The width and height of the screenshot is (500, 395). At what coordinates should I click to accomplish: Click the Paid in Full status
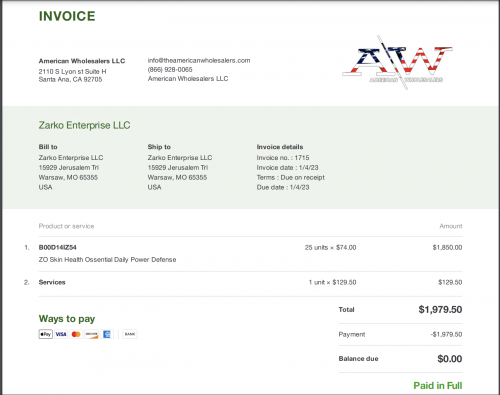coord(438,385)
